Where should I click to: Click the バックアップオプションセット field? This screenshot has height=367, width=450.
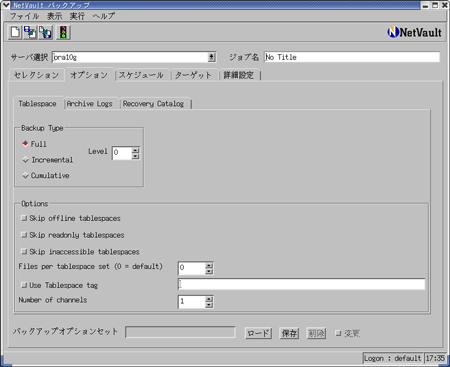(x=180, y=332)
